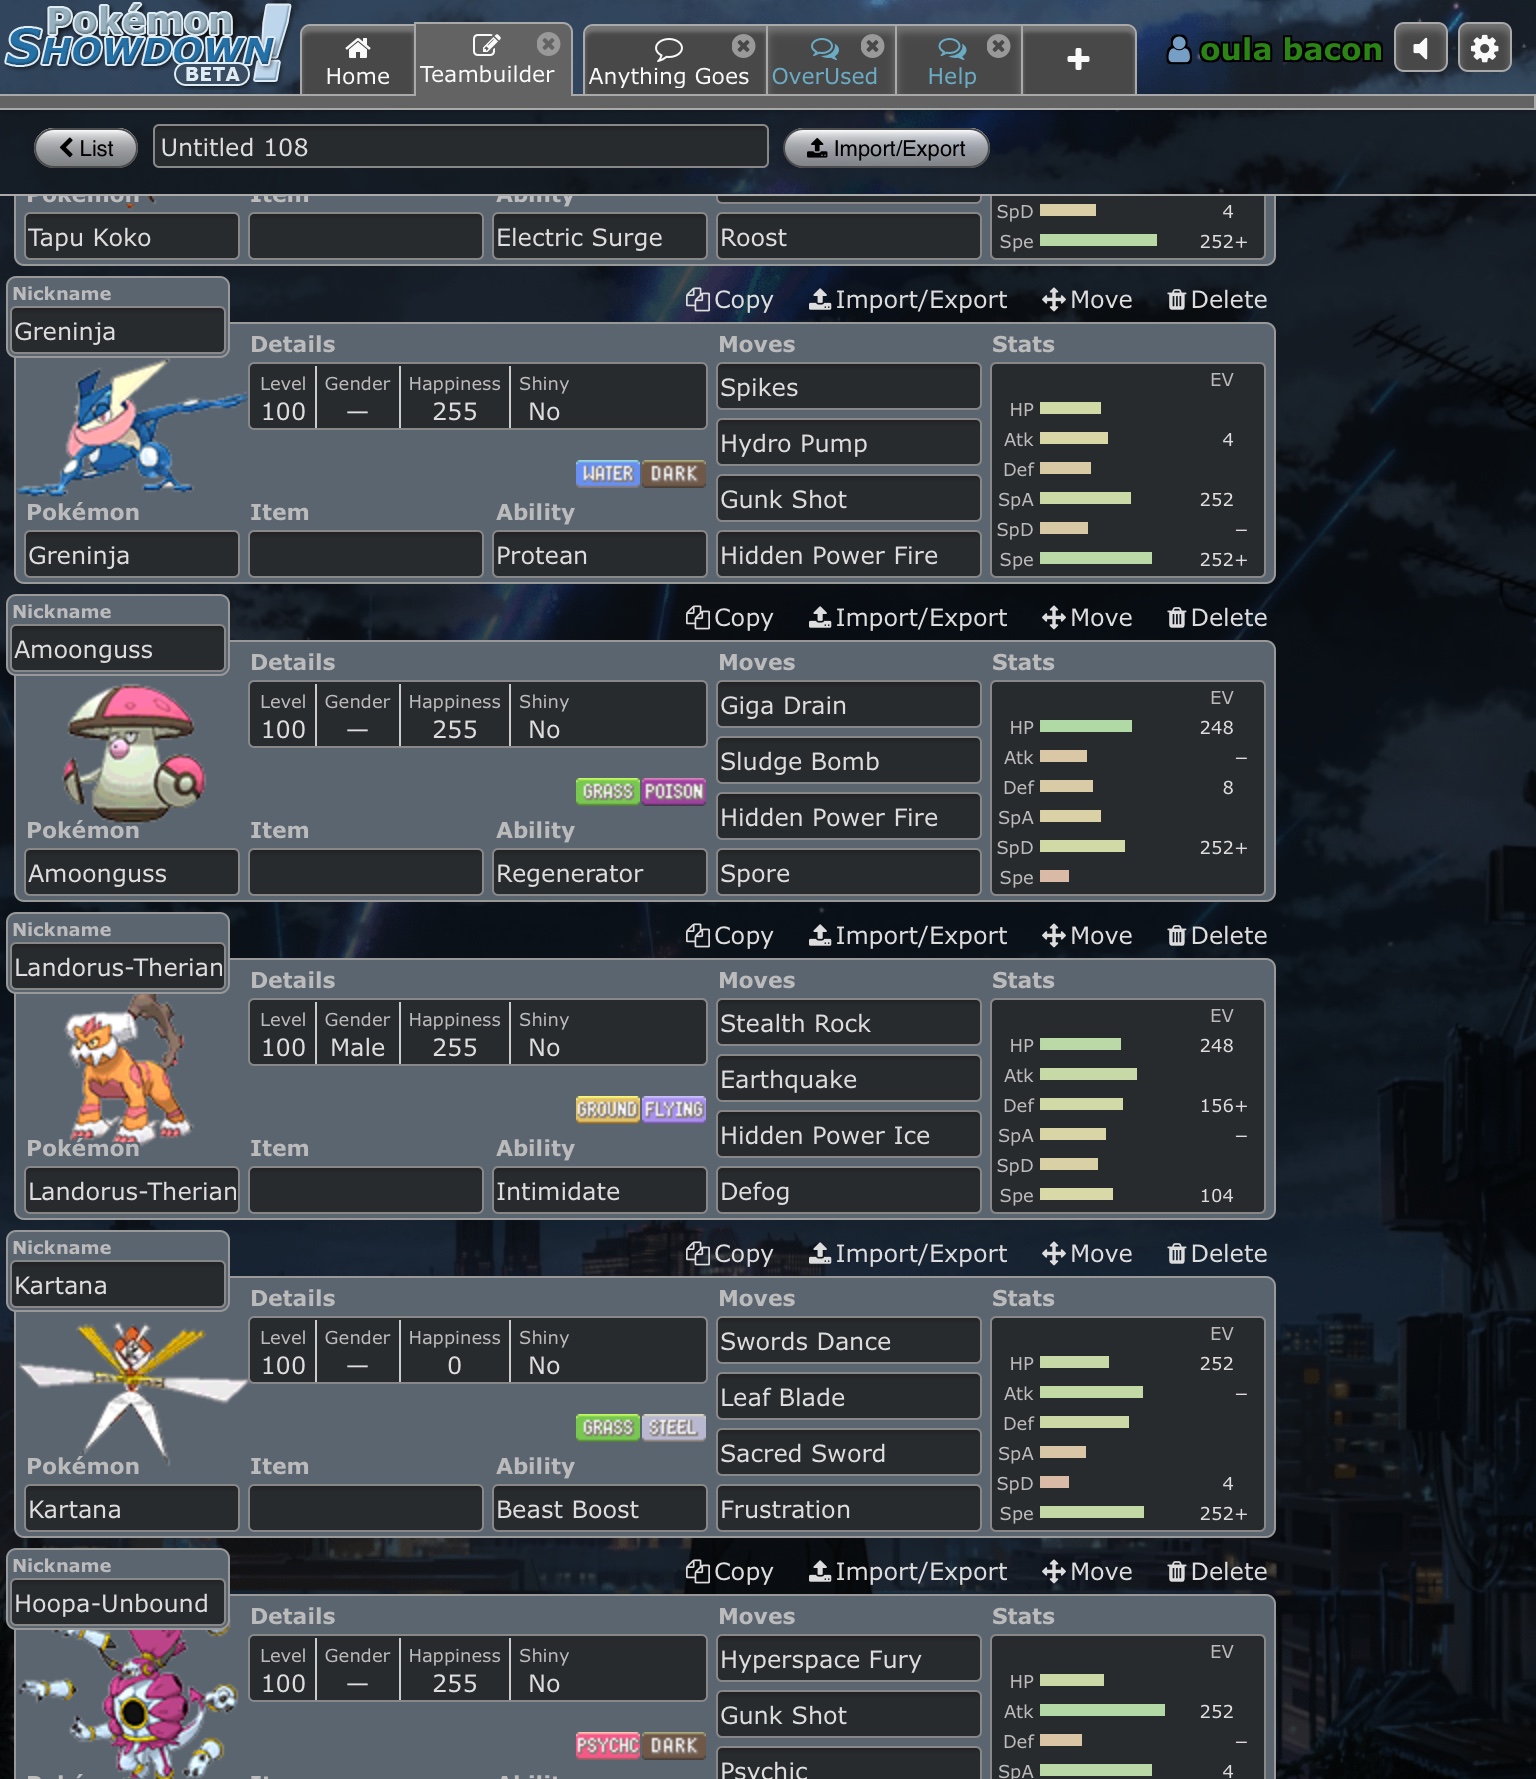Open Landorus-Therian's details row
1536x1779 pixels.
pyautogui.click(x=477, y=1033)
